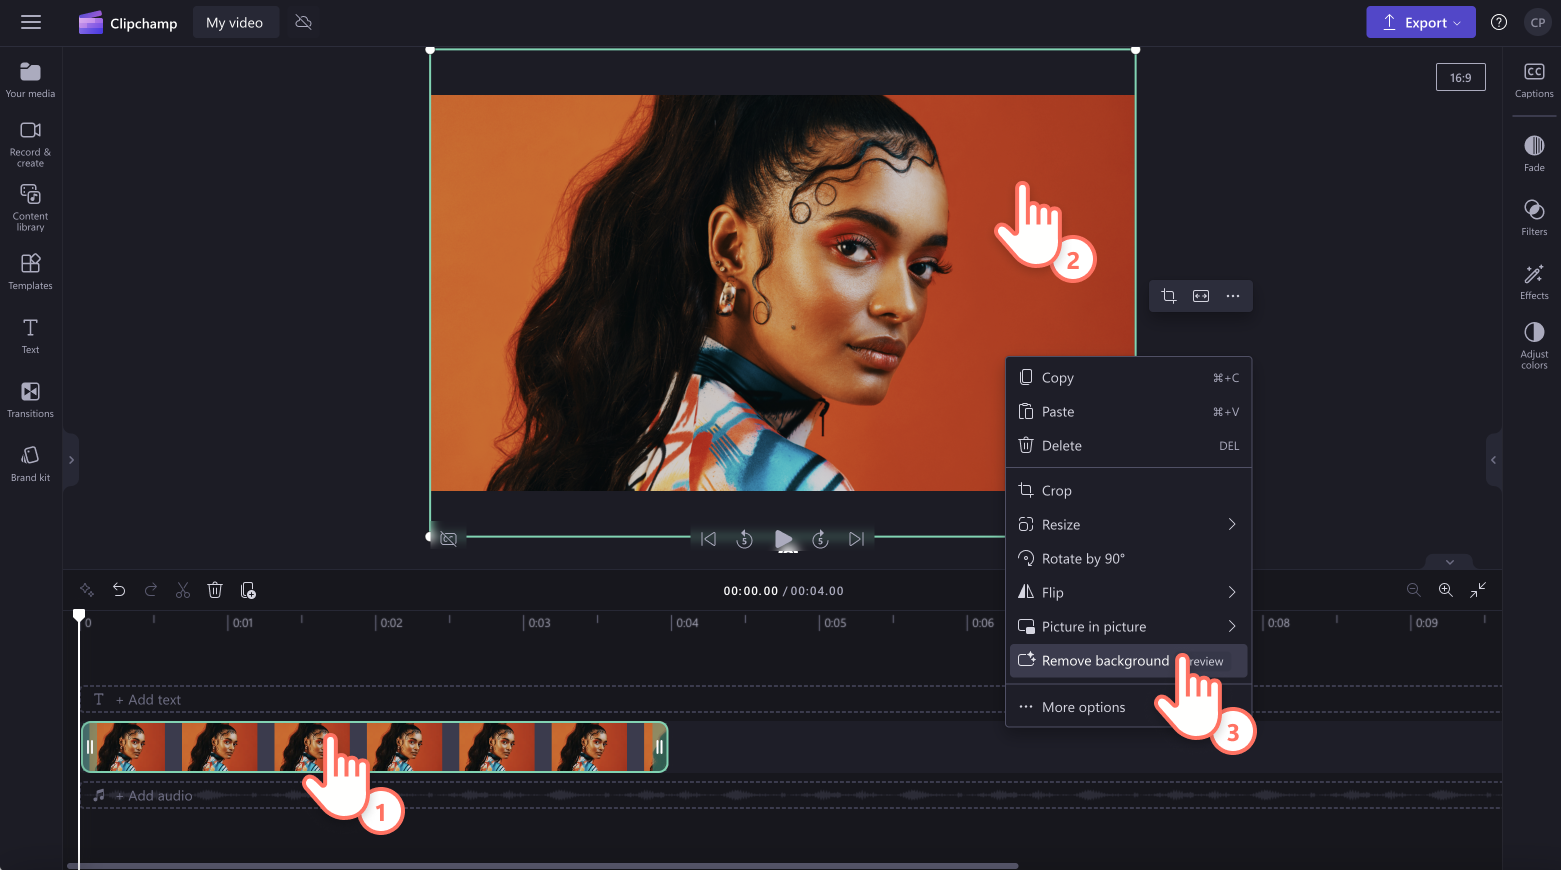The height and width of the screenshot is (870, 1561).
Task: Click the crop icon in floating toolbar
Action: point(1169,296)
